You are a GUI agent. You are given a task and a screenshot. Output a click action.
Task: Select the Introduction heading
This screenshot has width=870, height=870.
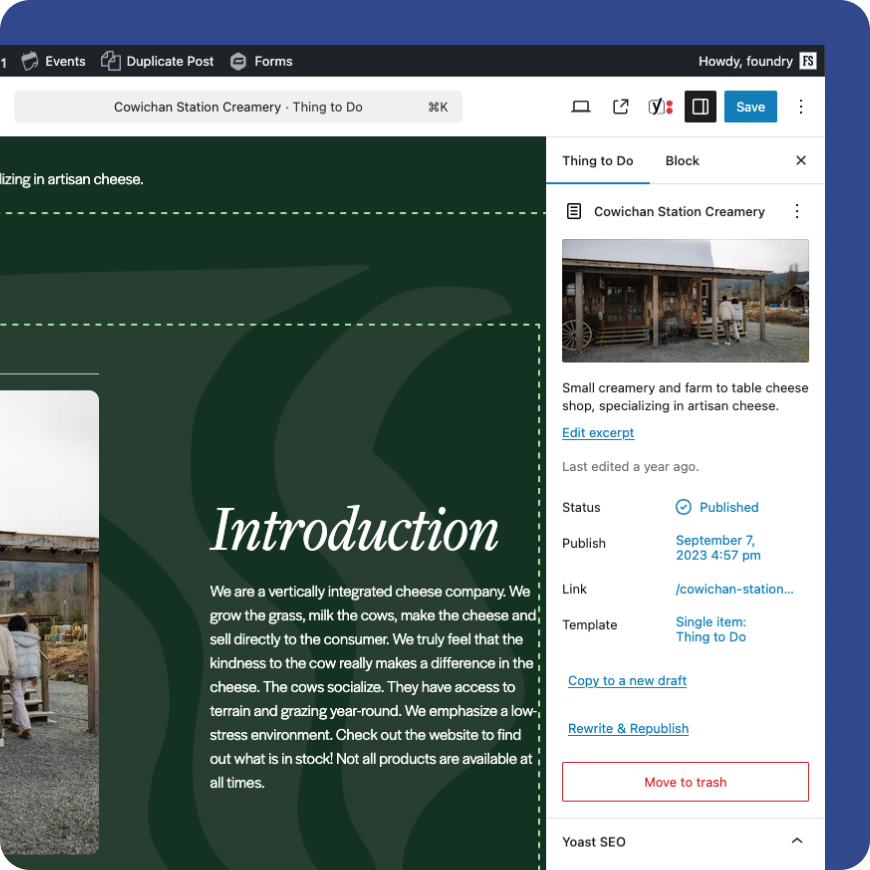coord(354,530)
